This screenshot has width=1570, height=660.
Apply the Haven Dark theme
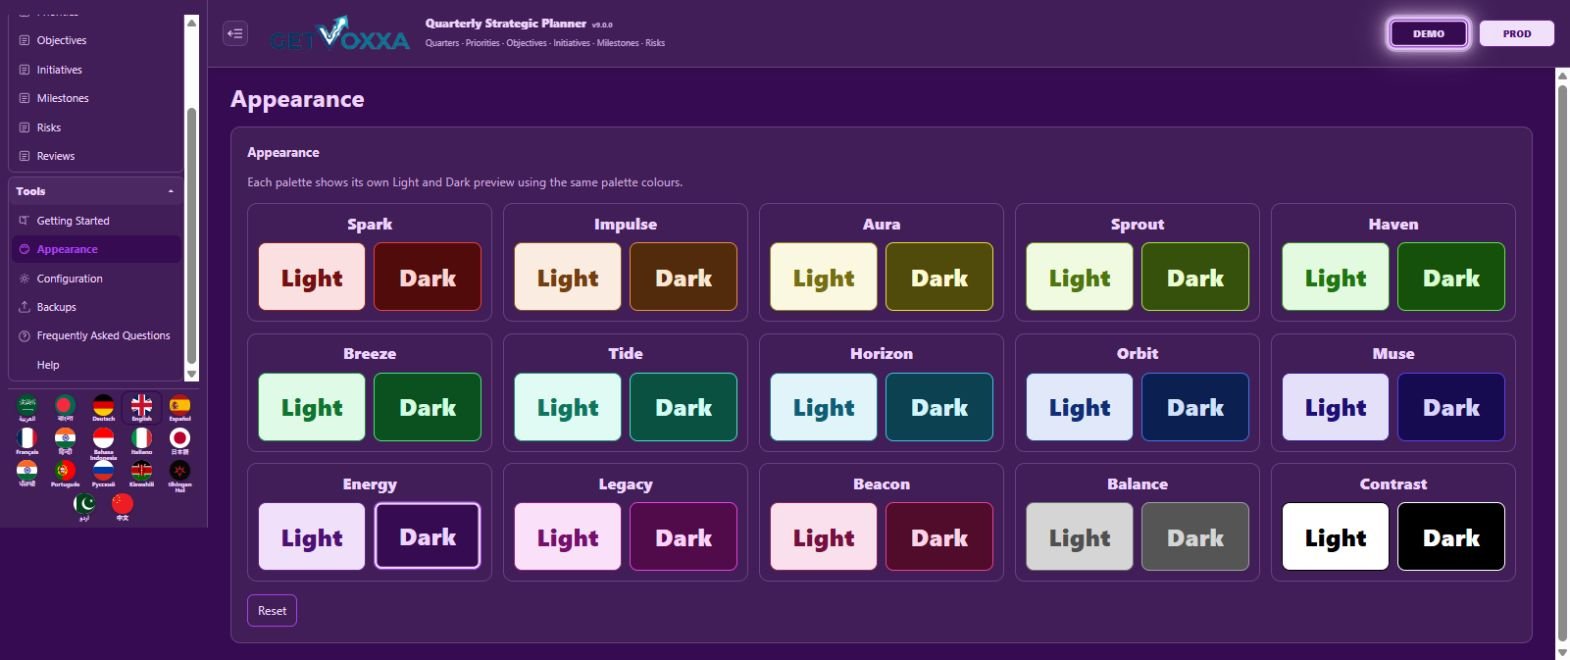tap(1452, 277)
